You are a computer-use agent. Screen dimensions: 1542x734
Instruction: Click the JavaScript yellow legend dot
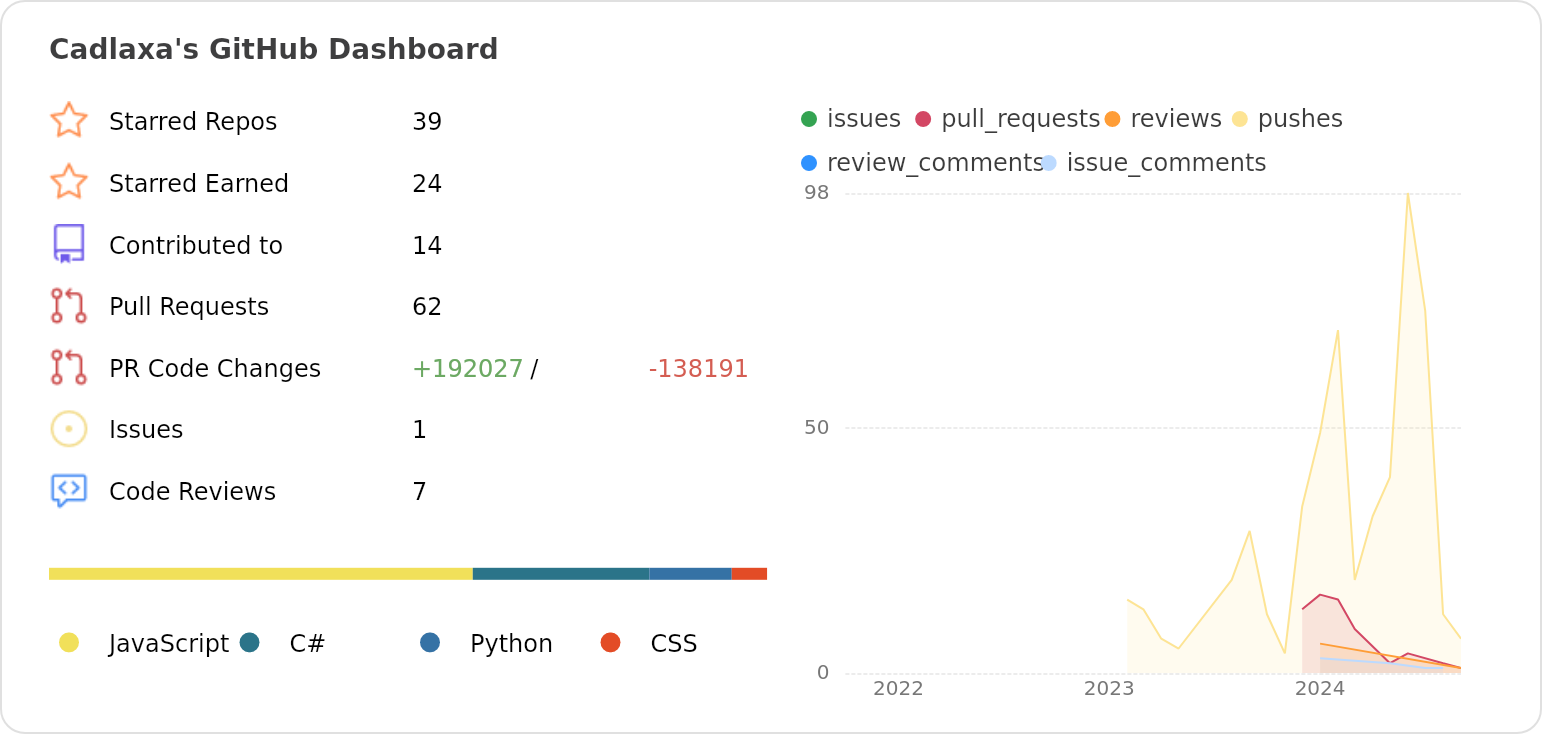pos(69,642)
